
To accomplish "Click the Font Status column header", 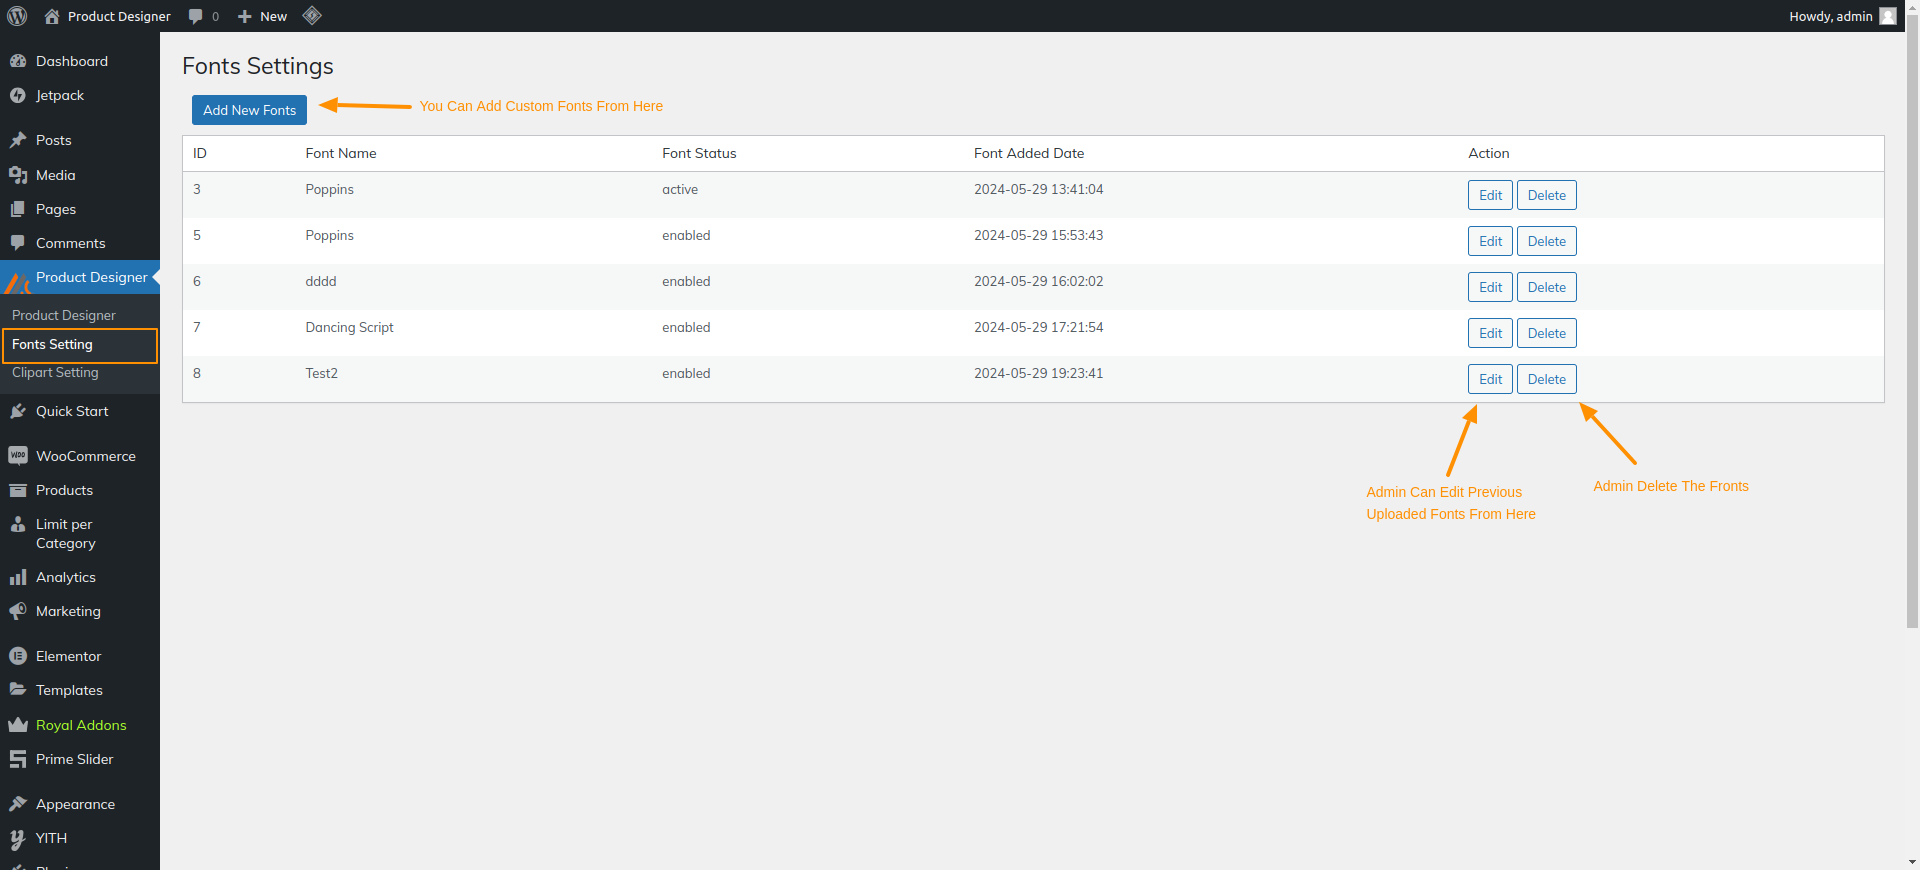I will [x=699, y=153].
